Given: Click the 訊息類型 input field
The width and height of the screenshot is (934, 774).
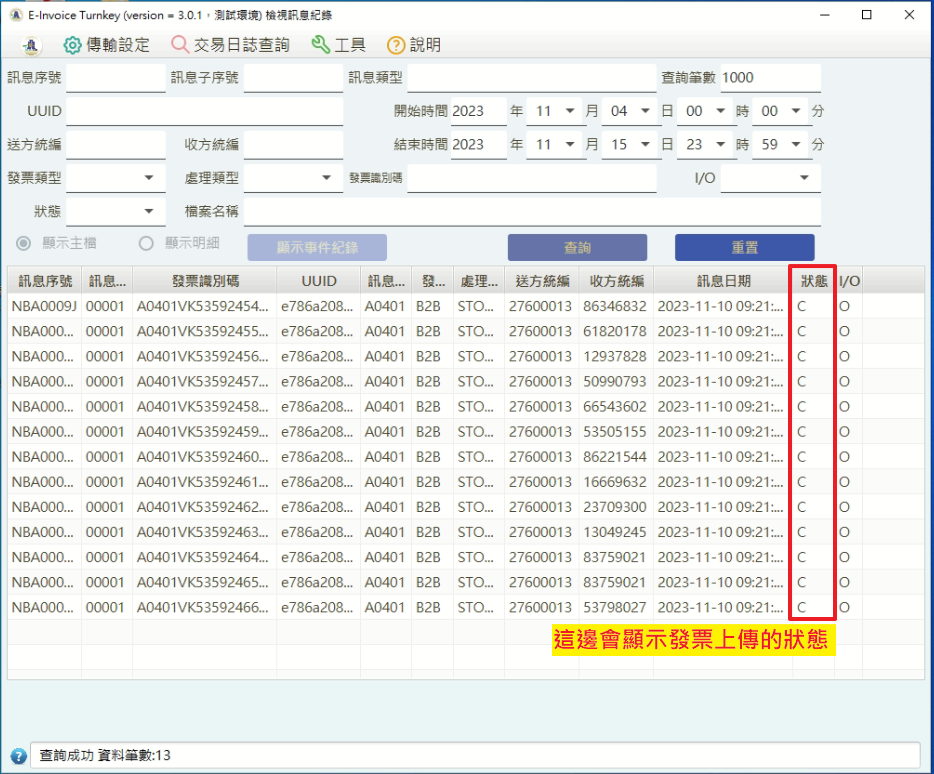Looking at the screenshot, I should pos(532,78).
